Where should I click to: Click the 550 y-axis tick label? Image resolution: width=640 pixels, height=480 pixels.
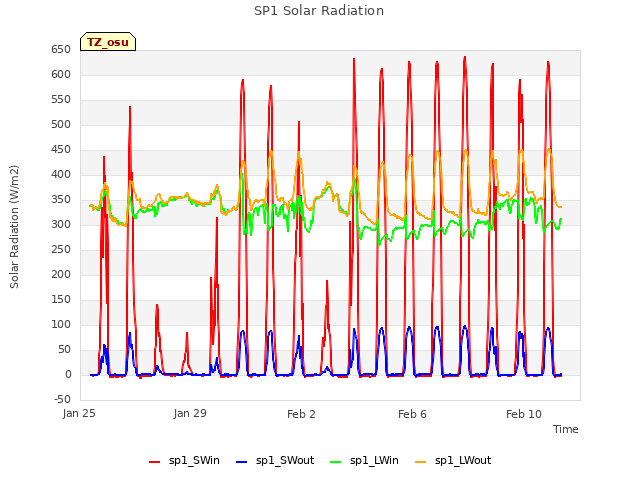tap(61, 100)
